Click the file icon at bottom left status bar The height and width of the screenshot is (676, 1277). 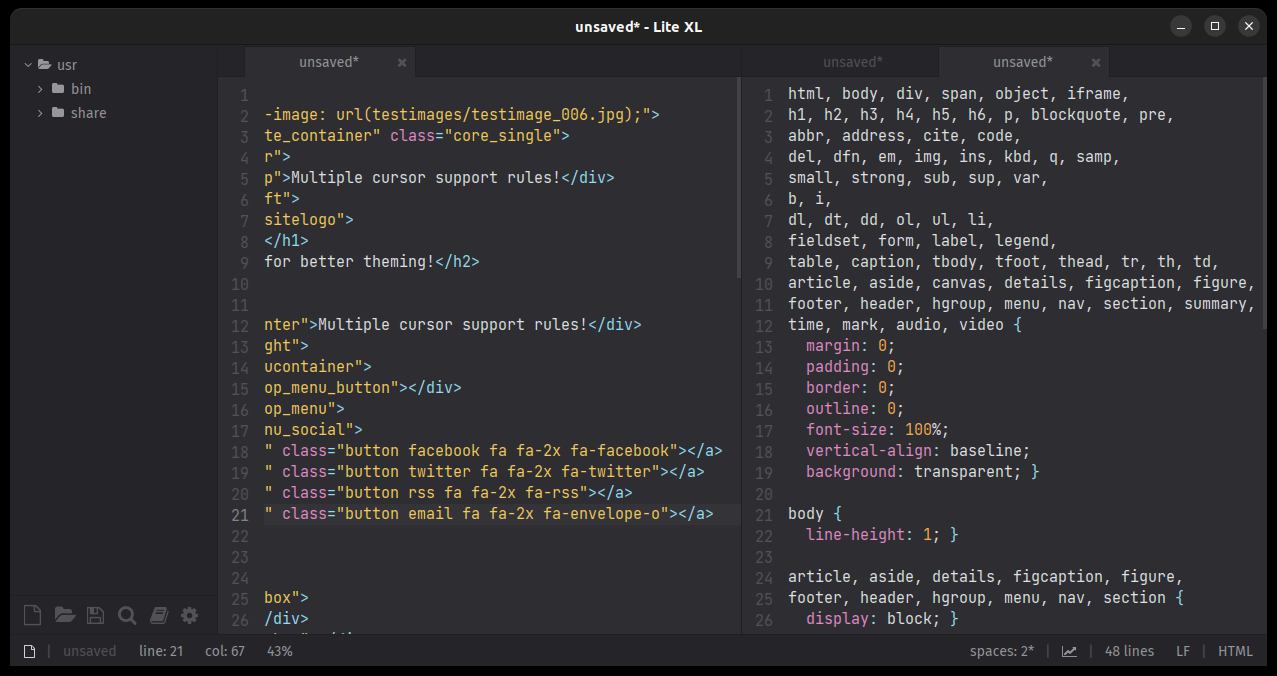tap(29, 650)
